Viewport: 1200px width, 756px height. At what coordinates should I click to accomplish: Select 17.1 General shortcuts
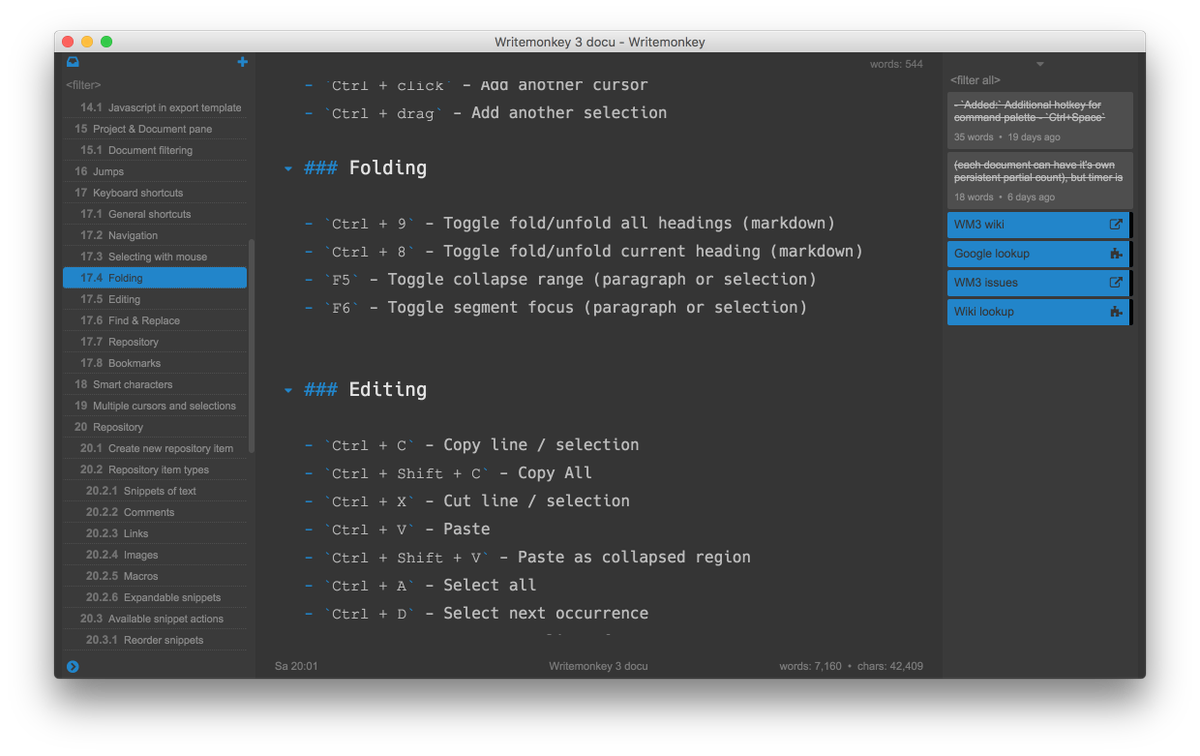tap(155, 214)
